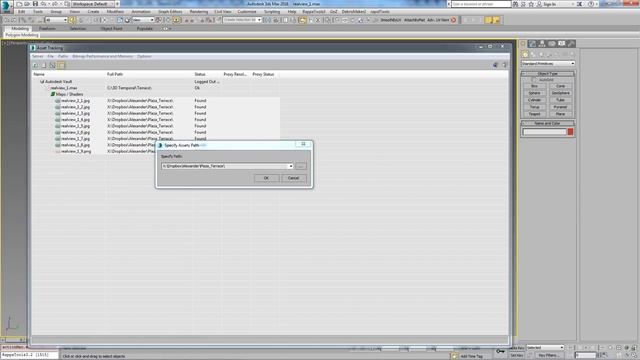Screen dimensions: 640x360
Task: Open the Create tab in command panel
Action: pyautogui.click(x=523, y=44)
